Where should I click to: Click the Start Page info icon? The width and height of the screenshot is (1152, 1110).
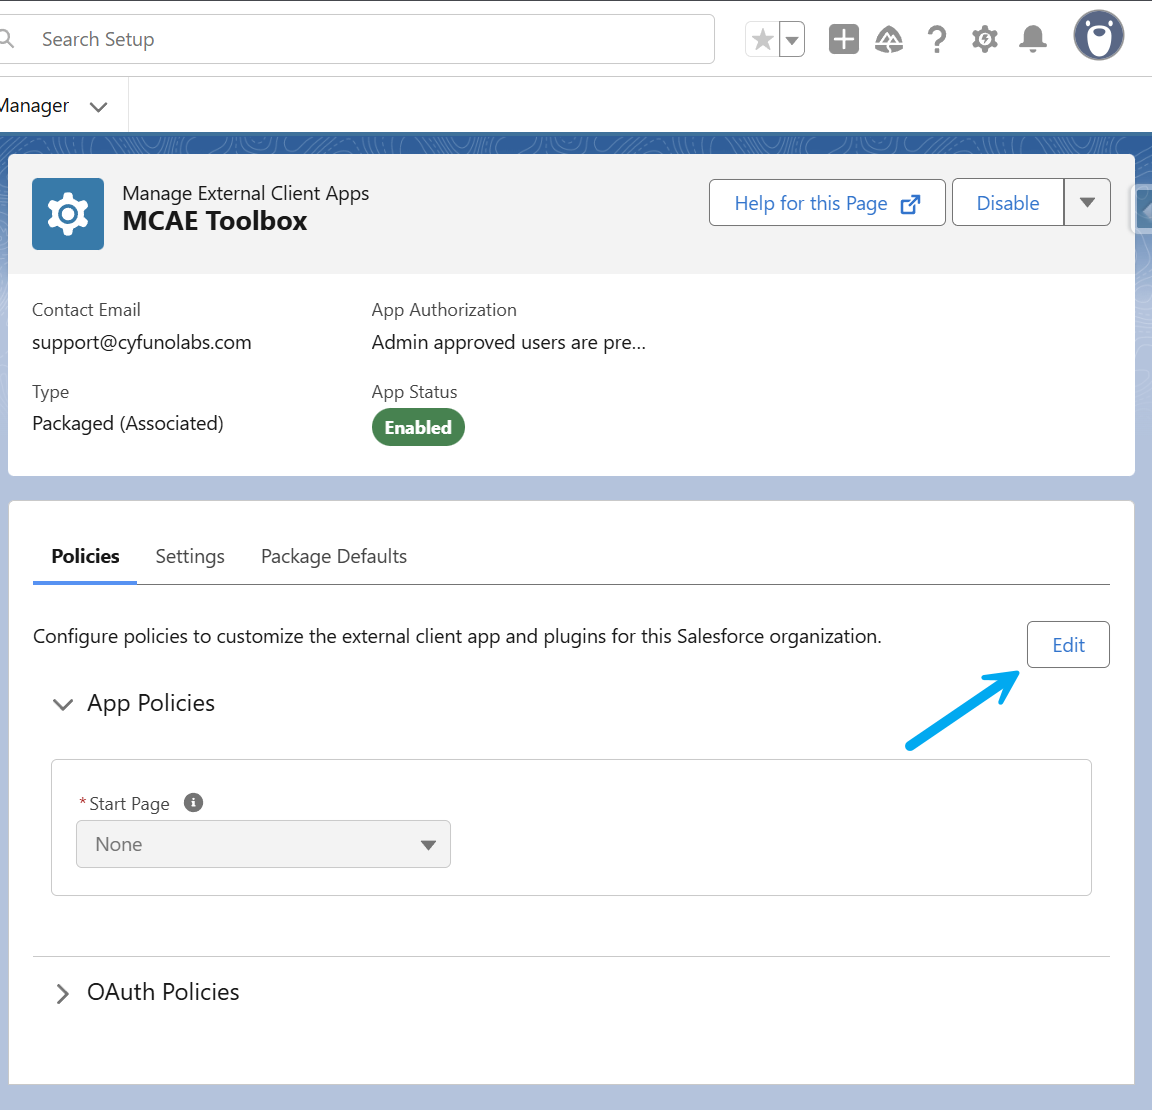click(x=193, y=802)
